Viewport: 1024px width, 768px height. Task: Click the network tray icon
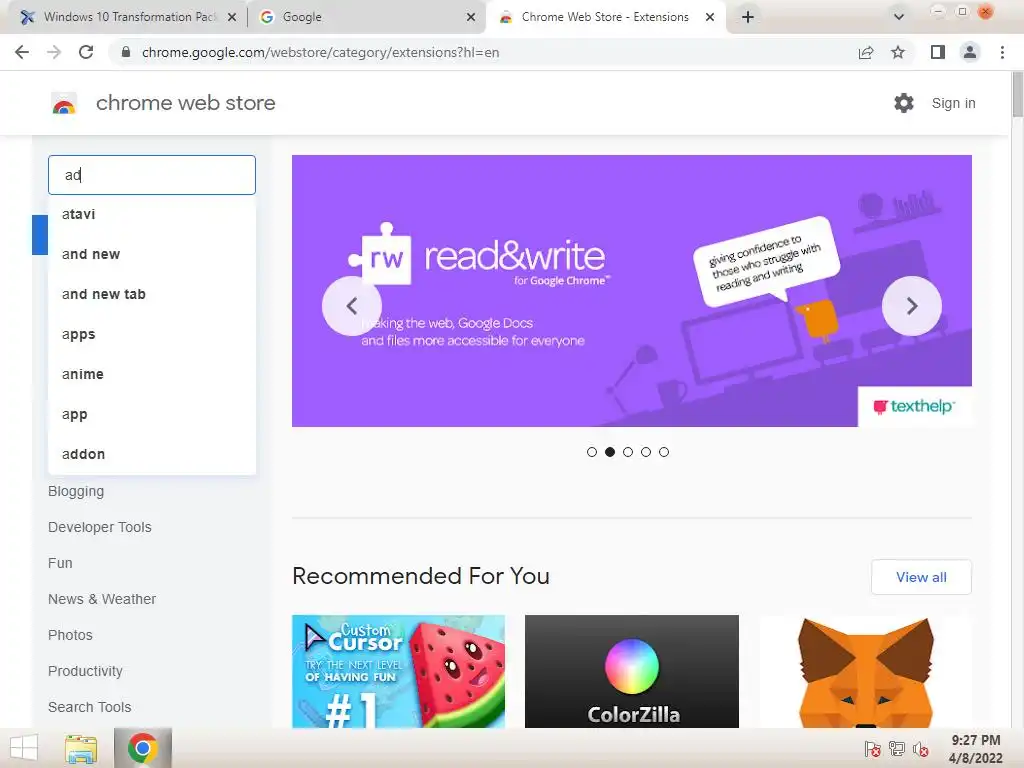(897, 750)
